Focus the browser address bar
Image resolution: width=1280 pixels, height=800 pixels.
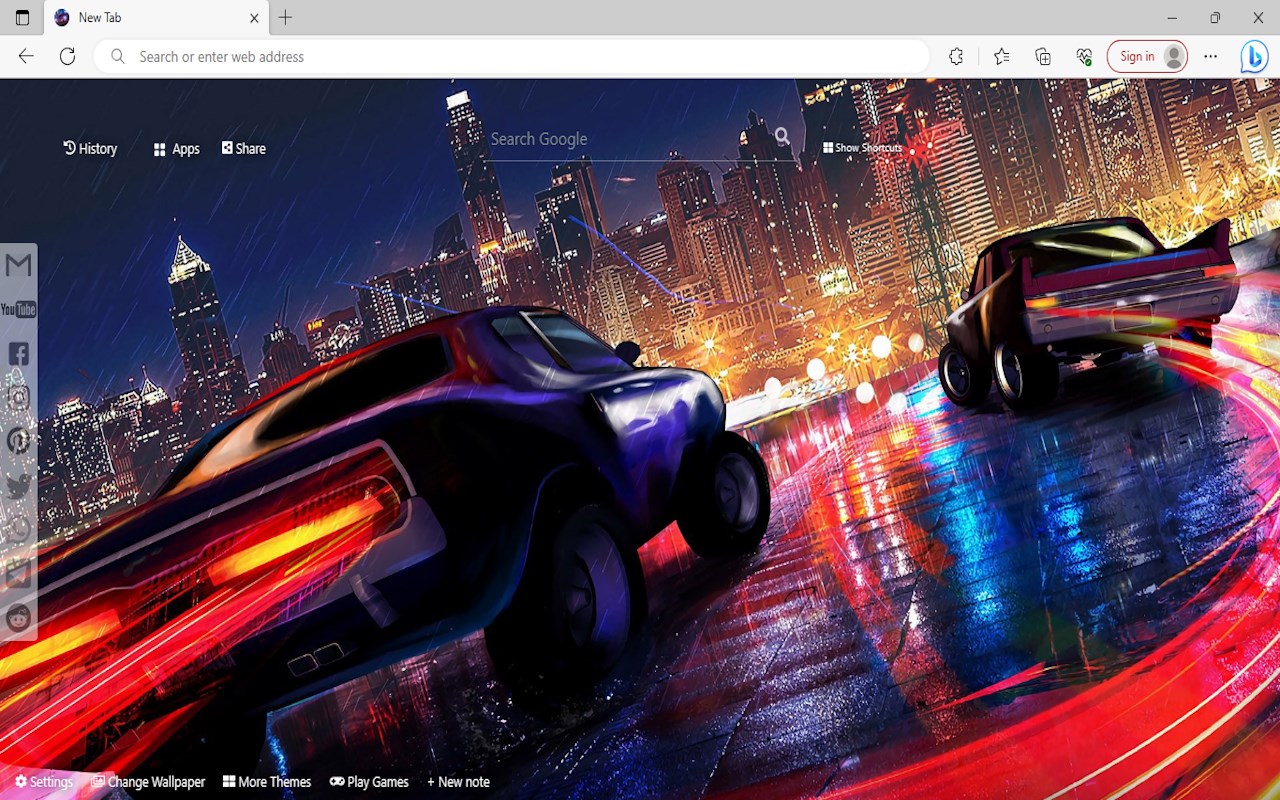(x=512, y=57)
